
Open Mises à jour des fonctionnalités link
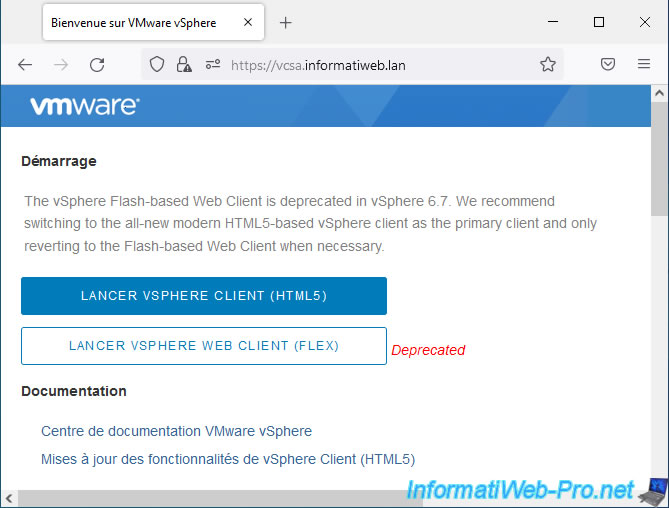click(228, 459)
